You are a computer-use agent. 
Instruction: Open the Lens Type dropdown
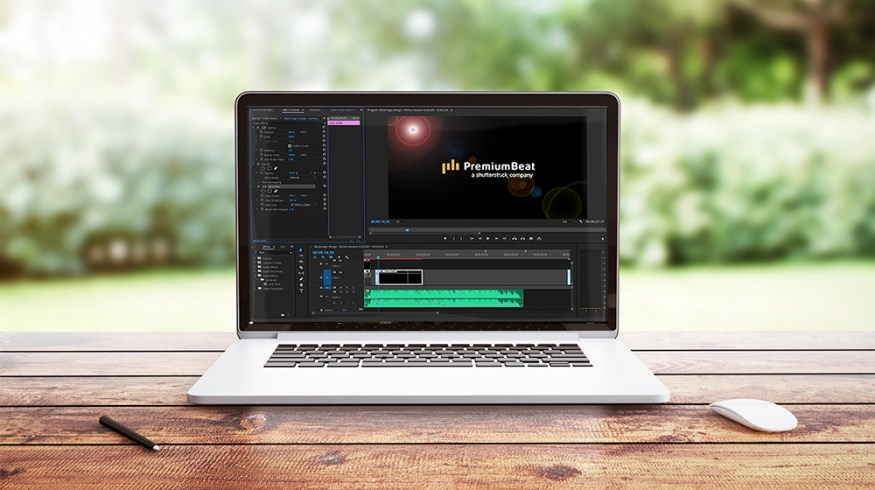click(x=299, y=207)
